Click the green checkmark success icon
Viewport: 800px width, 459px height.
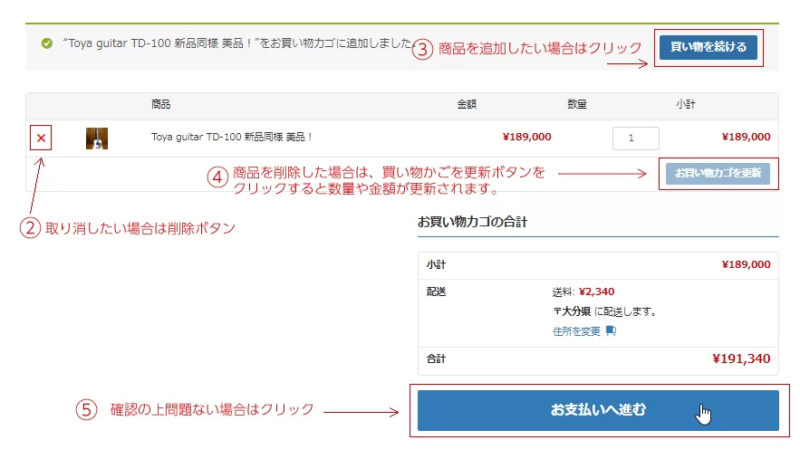[47, 43]
